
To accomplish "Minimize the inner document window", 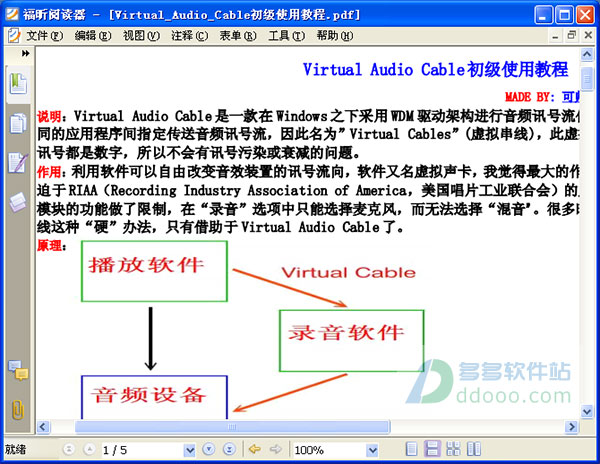I will [555, 36].
